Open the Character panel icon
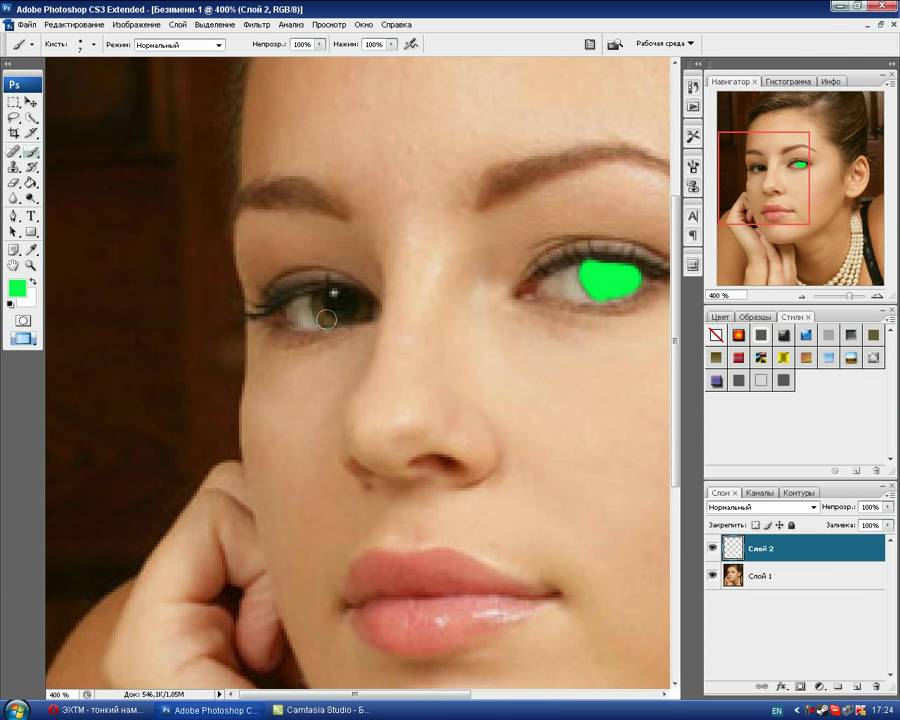Viewport: 900px width, 720px height. 693,216
